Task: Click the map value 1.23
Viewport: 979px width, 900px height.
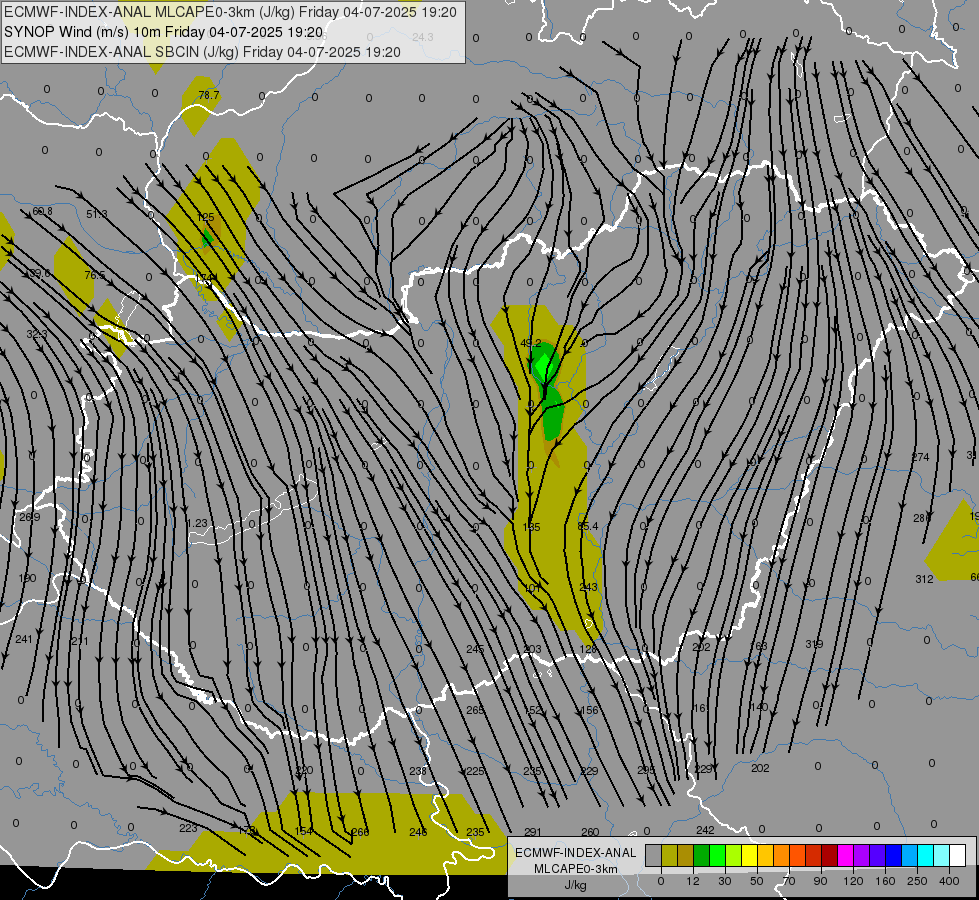Action: click(197, 523)
